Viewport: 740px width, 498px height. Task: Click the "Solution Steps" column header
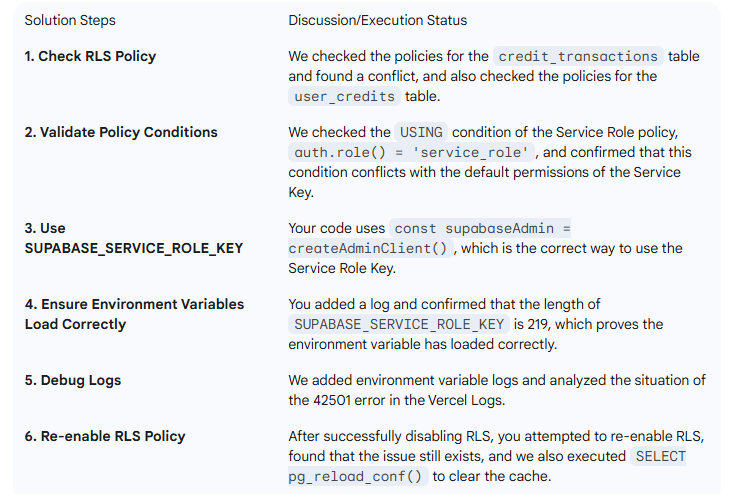[x=70, y=20]
